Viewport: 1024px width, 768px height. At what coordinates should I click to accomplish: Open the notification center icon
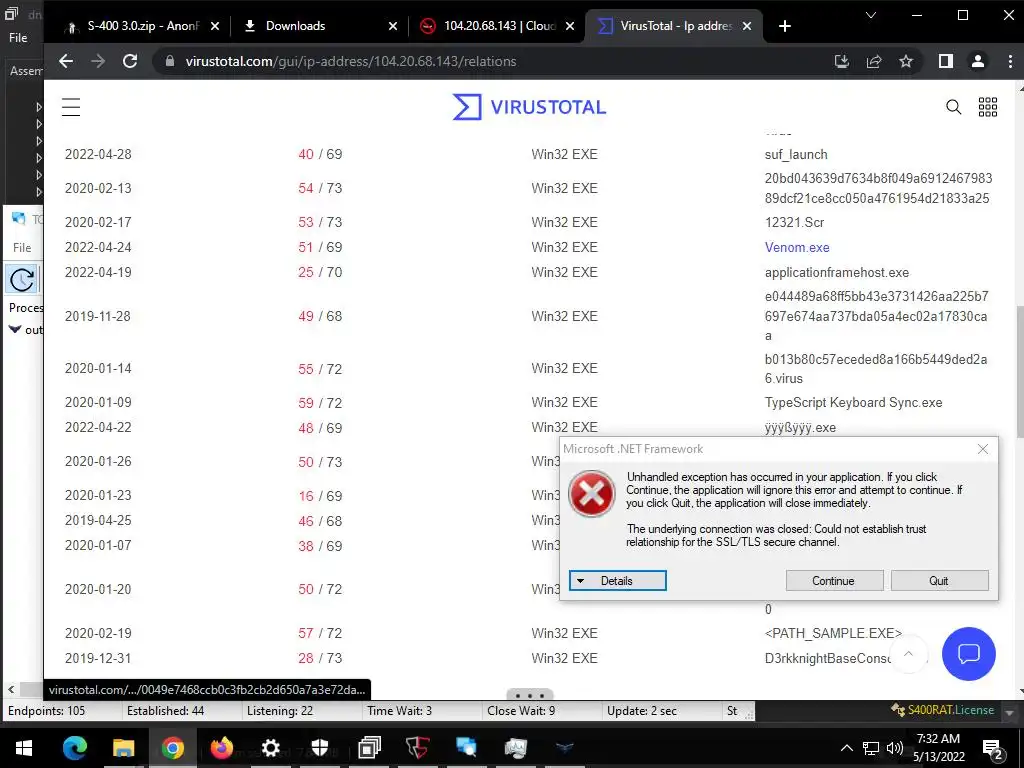click(992, 748)
